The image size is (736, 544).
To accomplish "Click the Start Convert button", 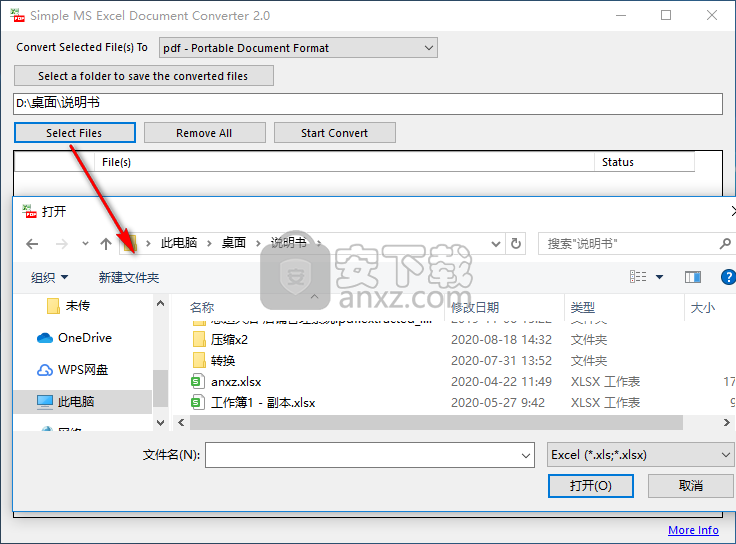I will tap(335, 133).
